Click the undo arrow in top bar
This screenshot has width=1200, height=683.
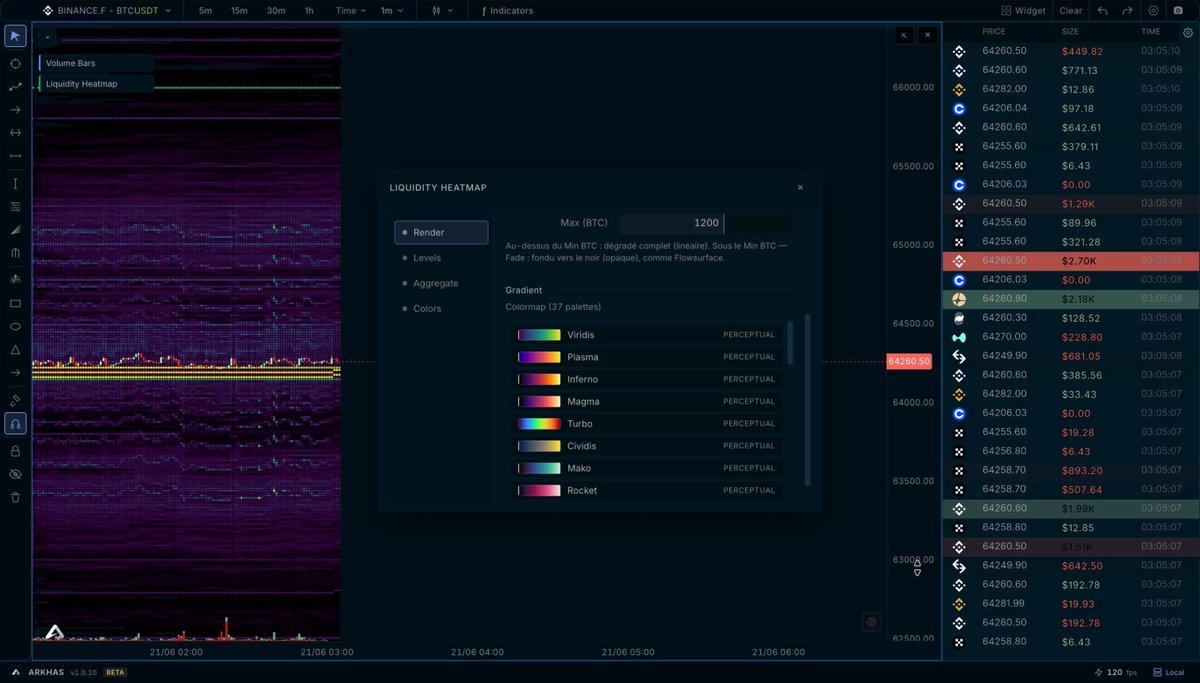[x=1103, y=10]
